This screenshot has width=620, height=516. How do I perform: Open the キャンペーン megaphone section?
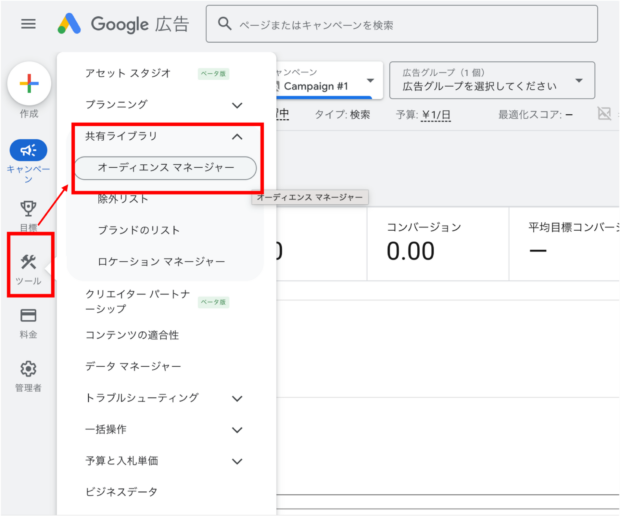28,150
